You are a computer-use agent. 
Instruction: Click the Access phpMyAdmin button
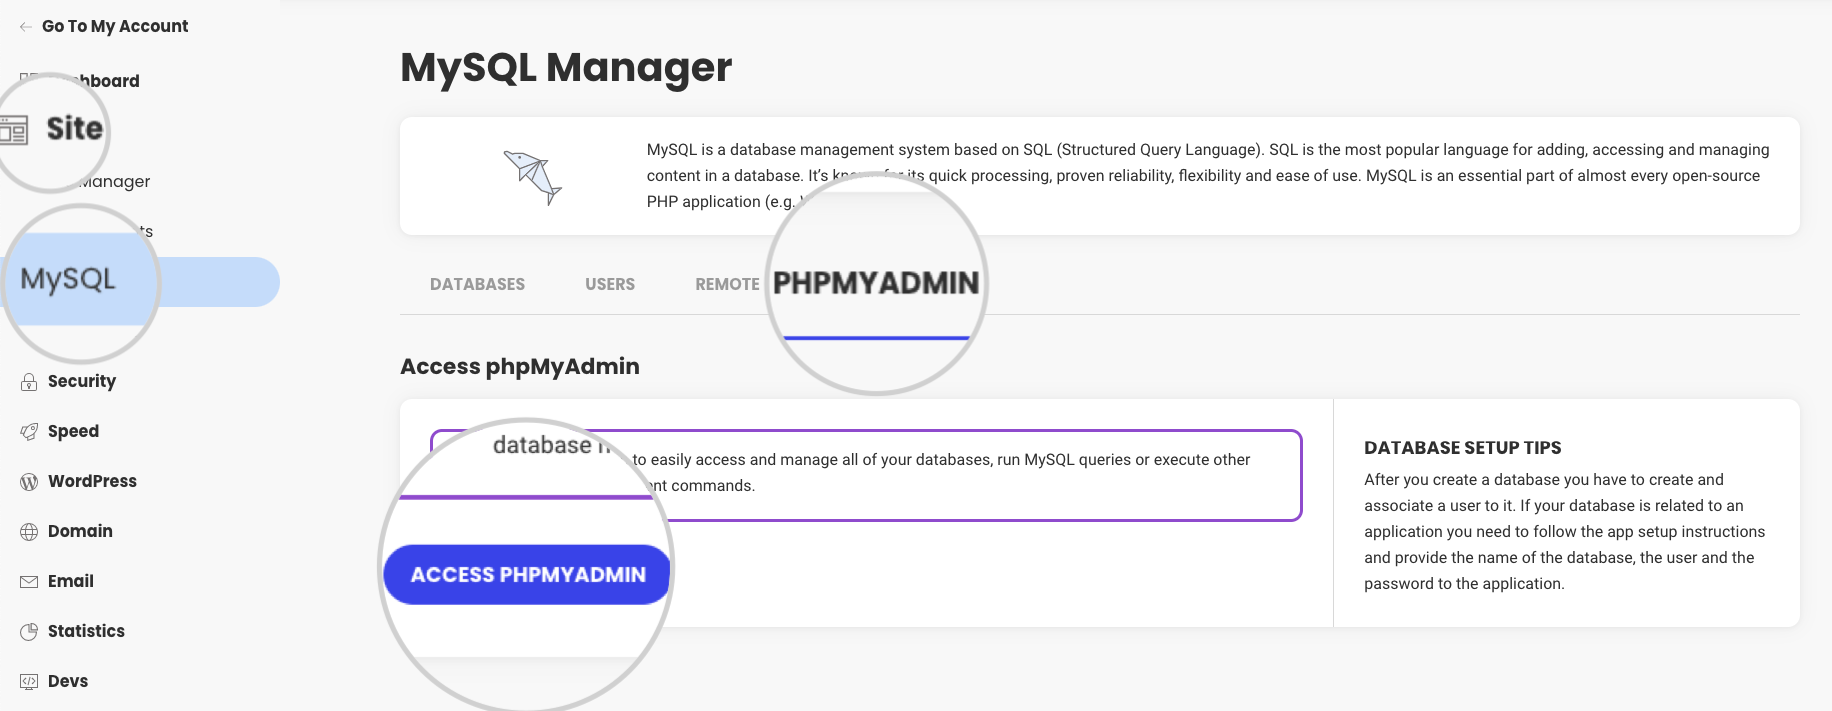tap(527, 575)
